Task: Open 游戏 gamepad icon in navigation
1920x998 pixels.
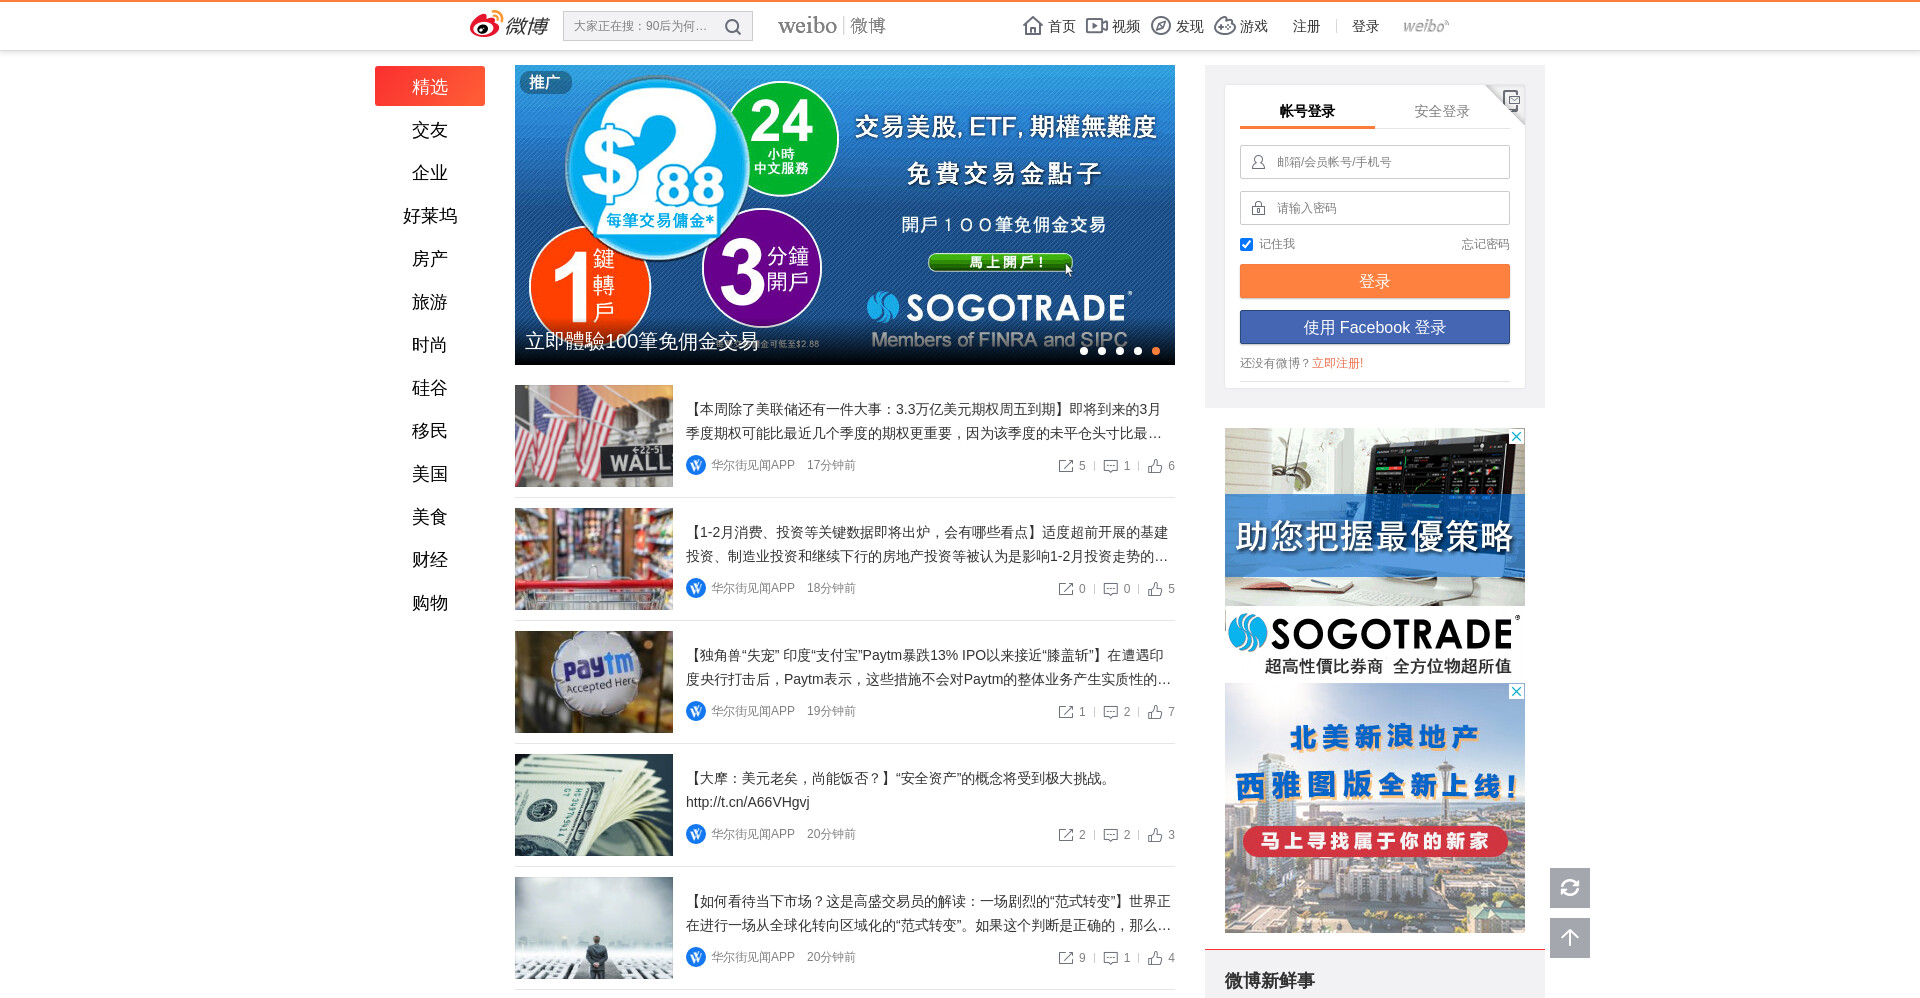Action: (1225, 26)
